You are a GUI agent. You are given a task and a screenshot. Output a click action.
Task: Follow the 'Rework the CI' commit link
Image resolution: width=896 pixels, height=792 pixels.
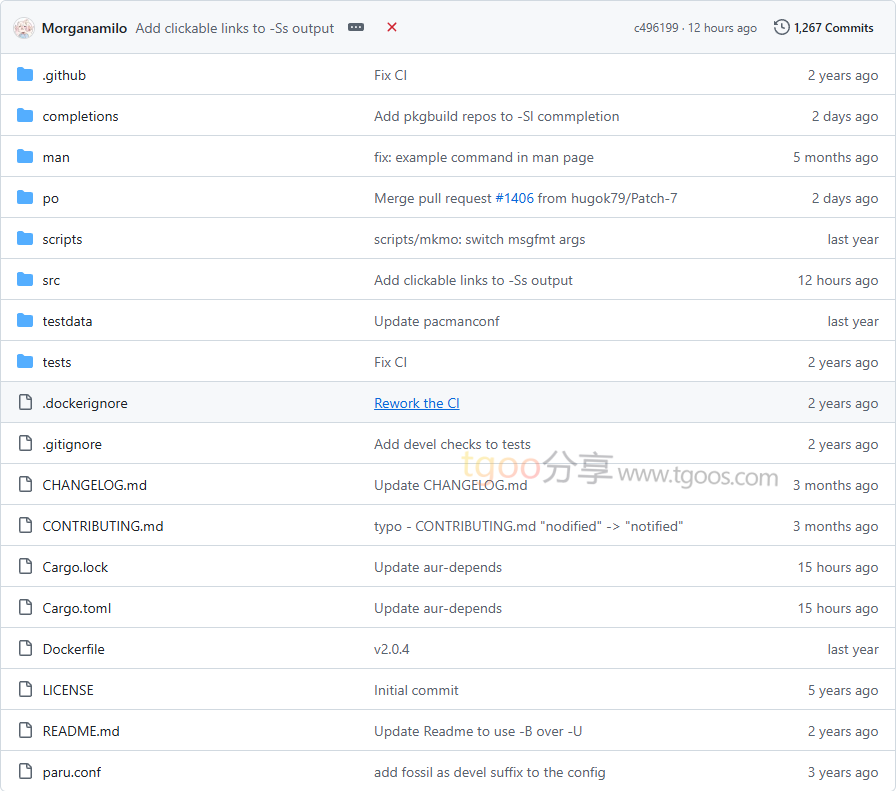[x=417, y=403]
